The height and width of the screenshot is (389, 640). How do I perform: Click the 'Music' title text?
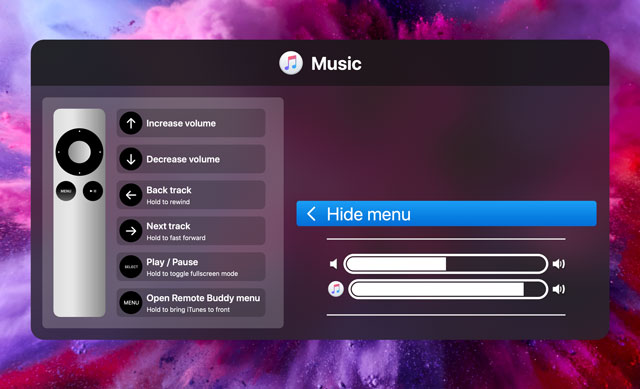[x=336, y=64]
